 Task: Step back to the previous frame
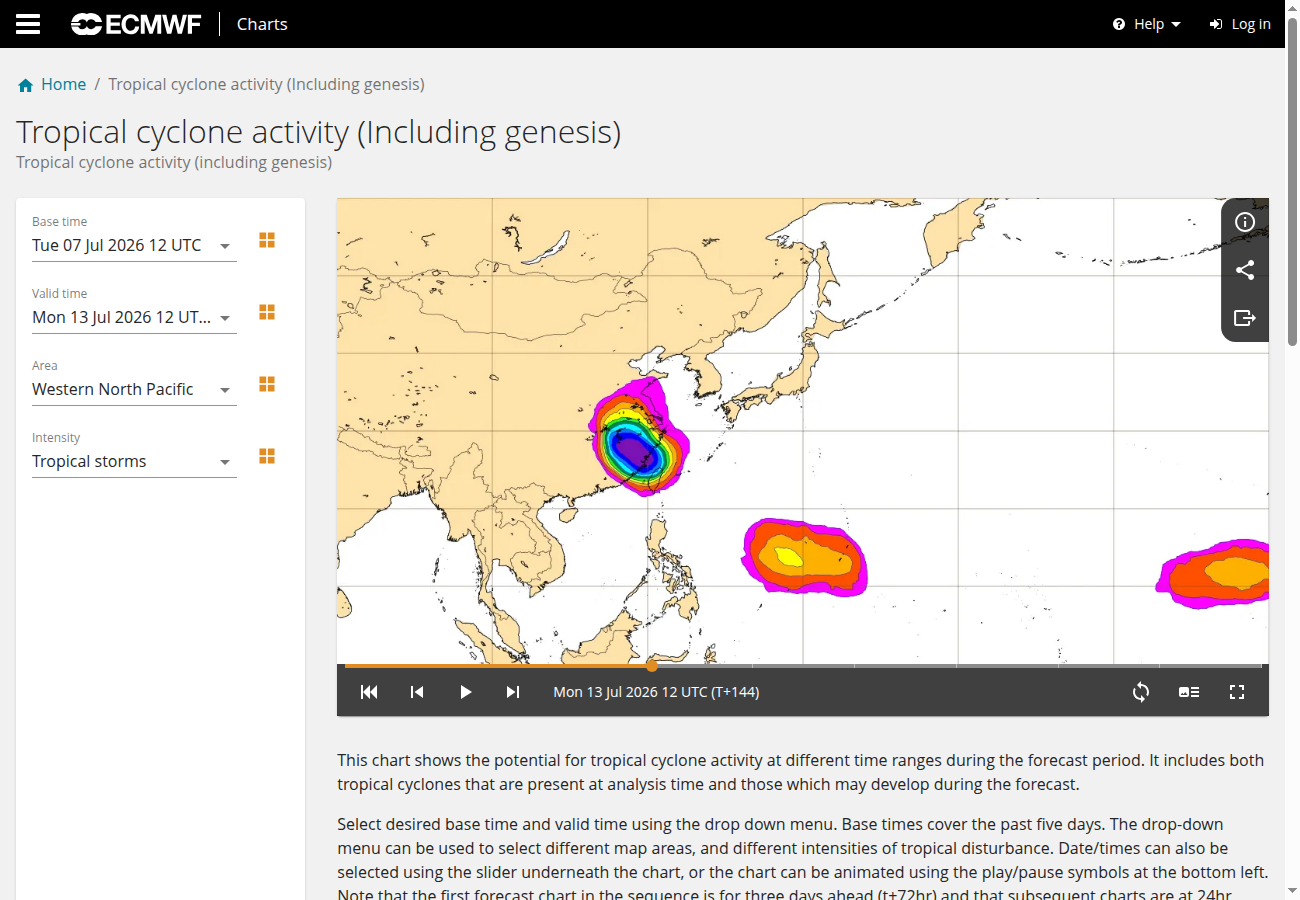(417, 692)
